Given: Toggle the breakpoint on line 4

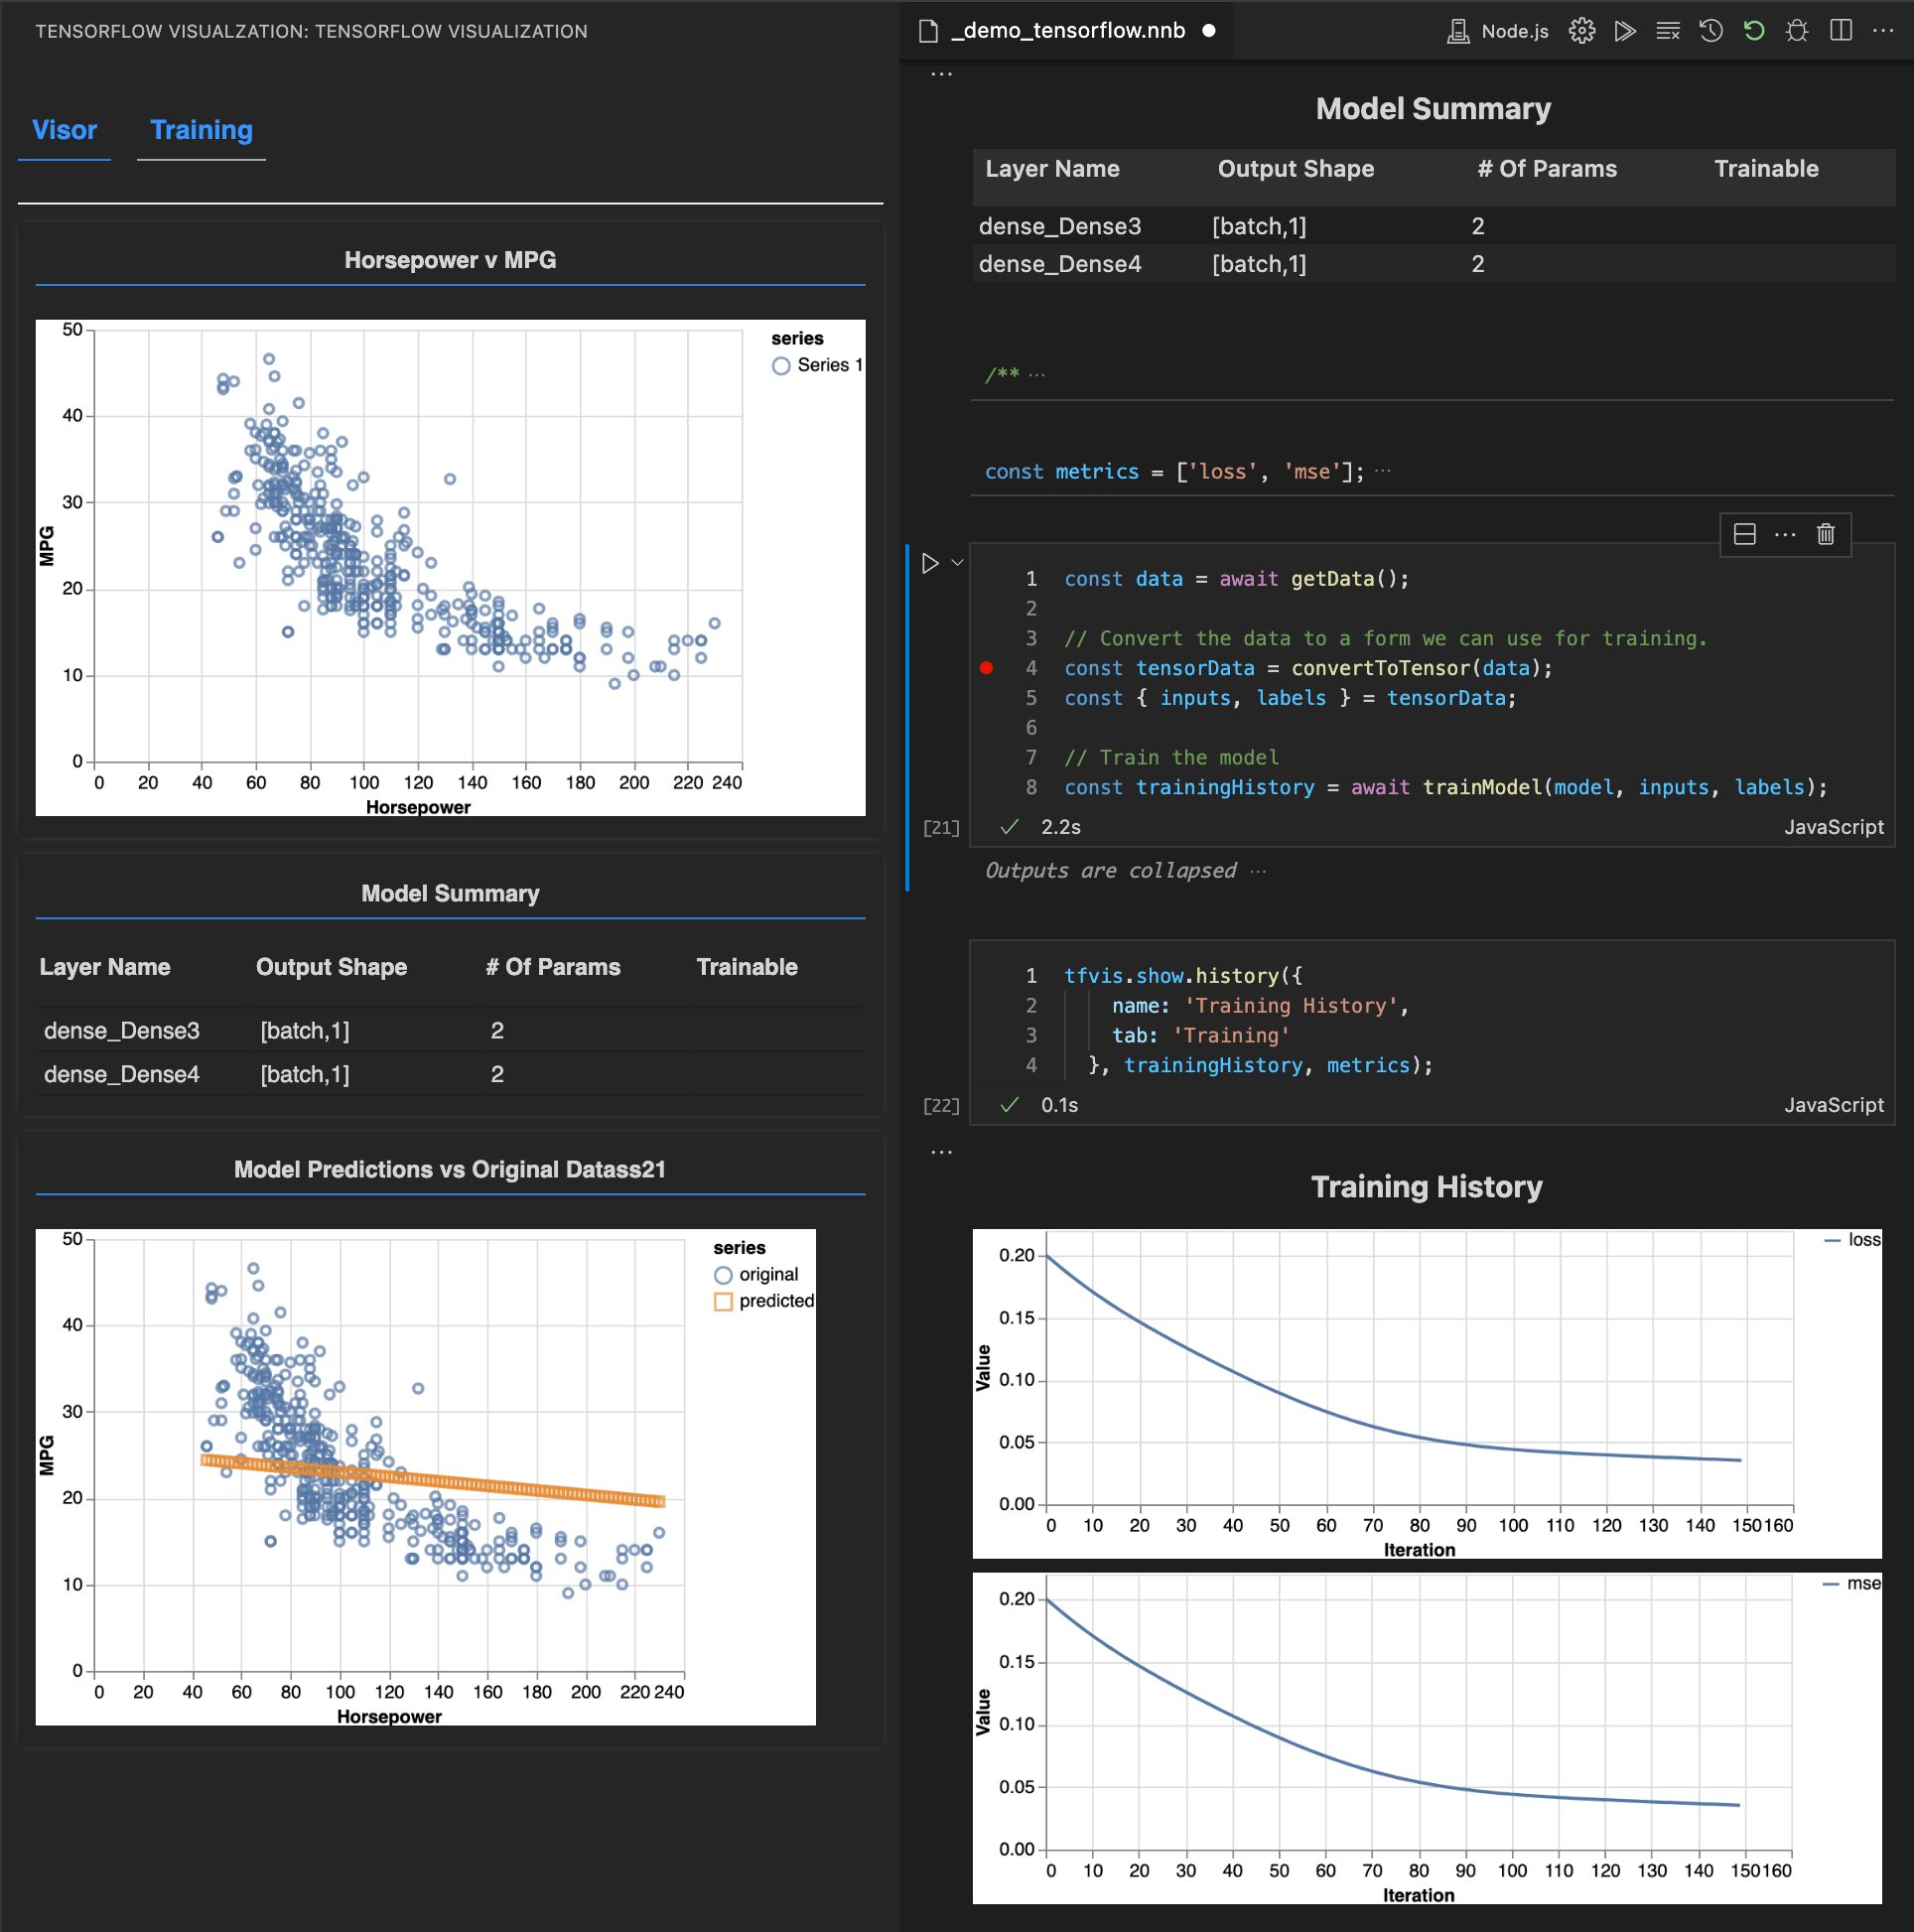Looking at the screenshot, I should pyautogui.click(x=986, y=668).
